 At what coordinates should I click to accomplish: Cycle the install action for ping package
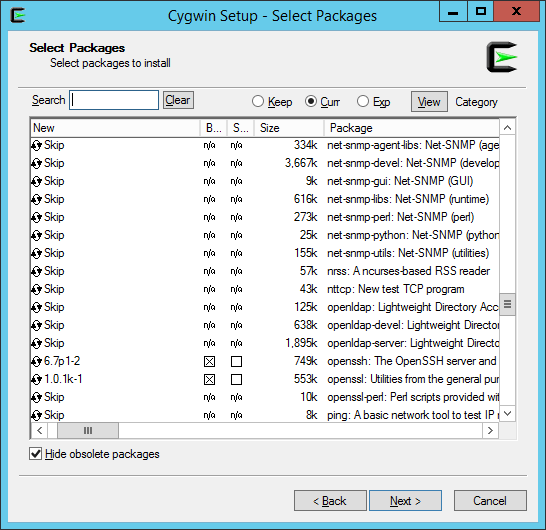37,415
